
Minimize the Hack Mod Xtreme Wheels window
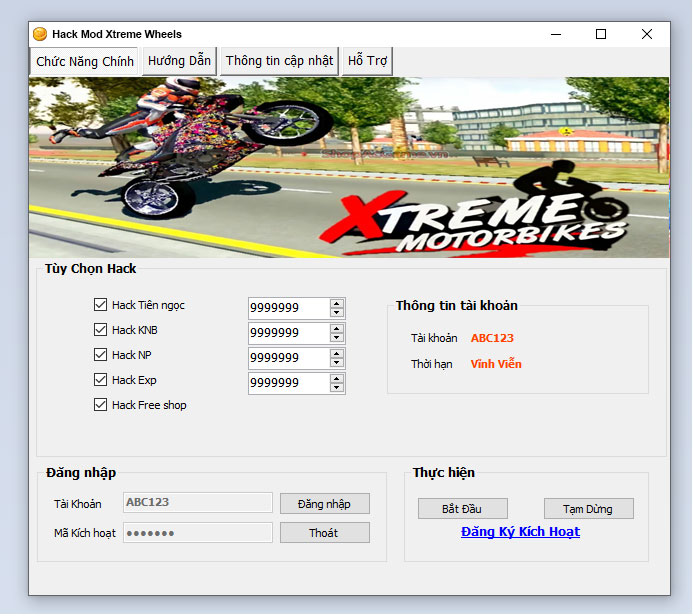coord(556,34)
